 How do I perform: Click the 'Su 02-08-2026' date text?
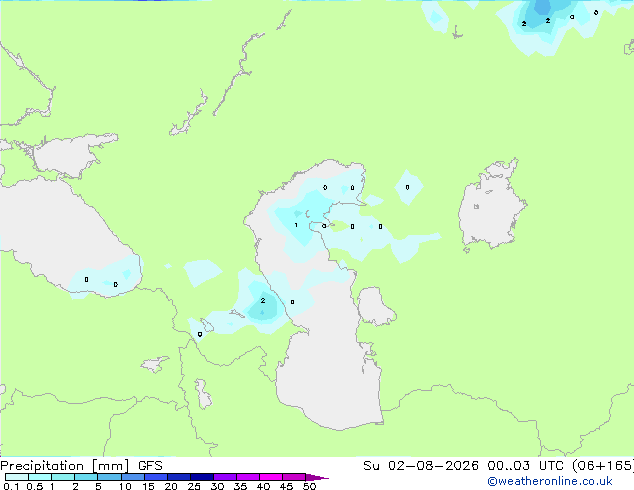(421, 466)
